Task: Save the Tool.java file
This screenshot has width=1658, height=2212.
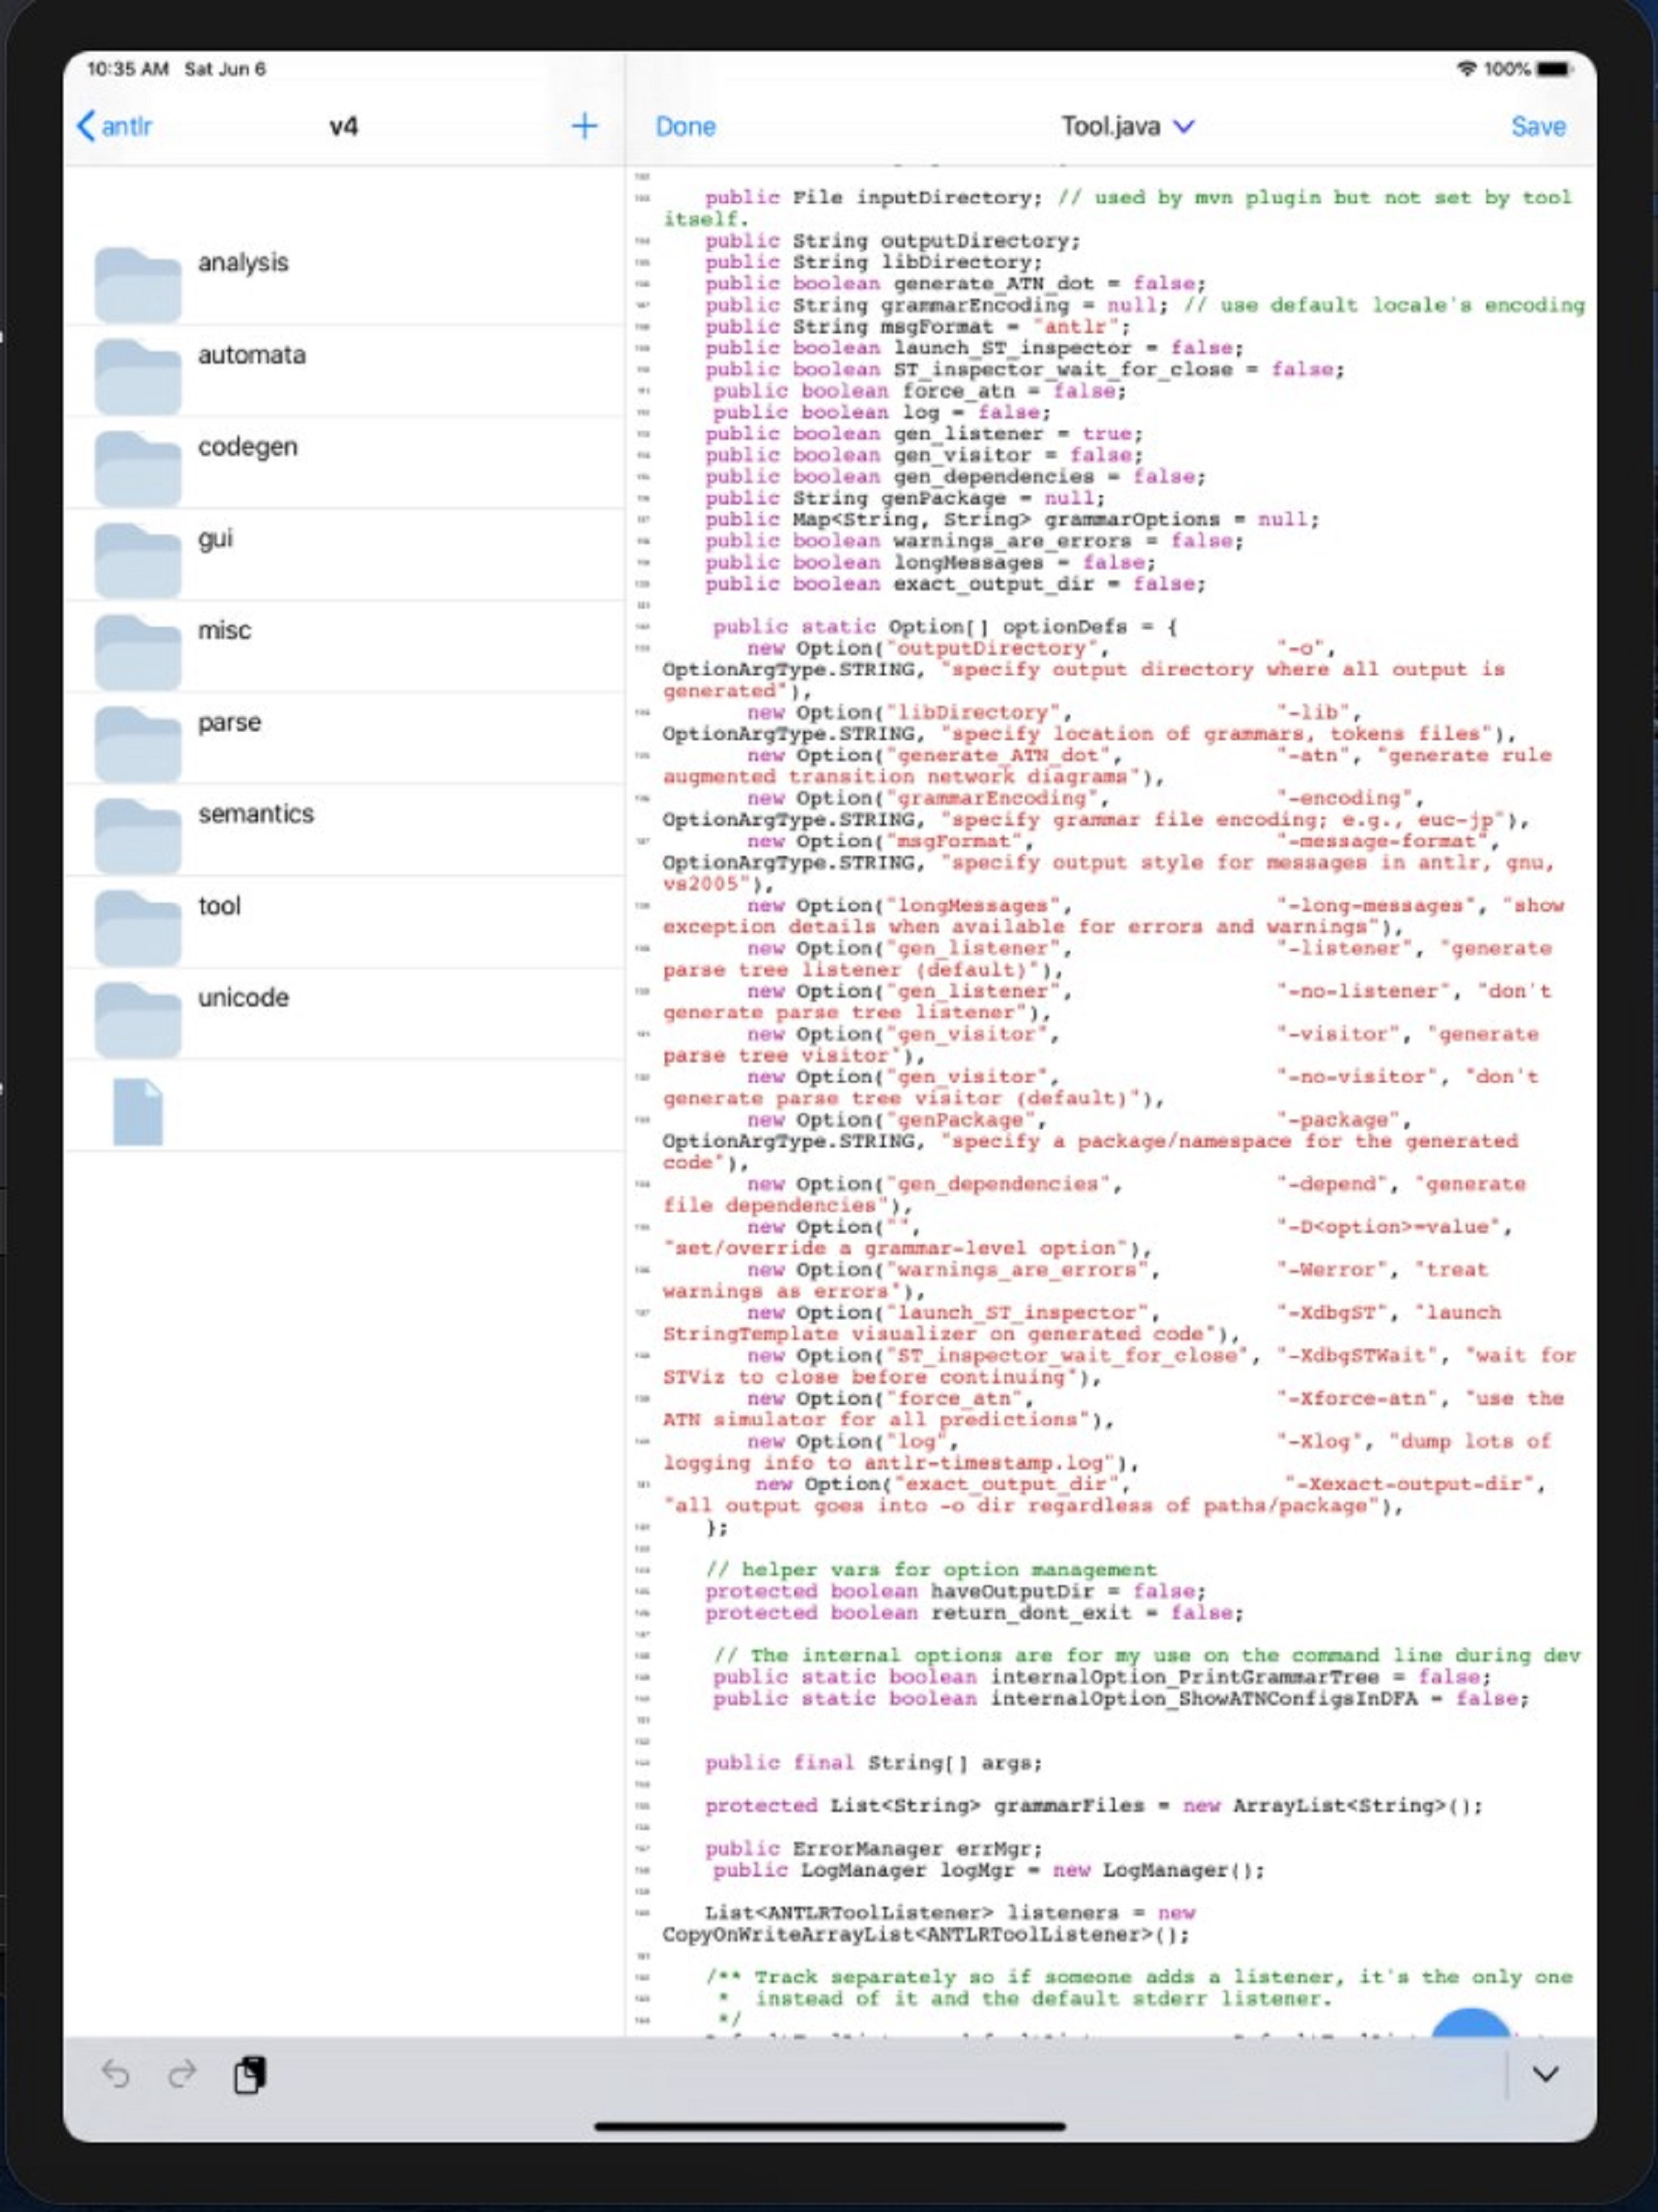Action: point(1537,127)
